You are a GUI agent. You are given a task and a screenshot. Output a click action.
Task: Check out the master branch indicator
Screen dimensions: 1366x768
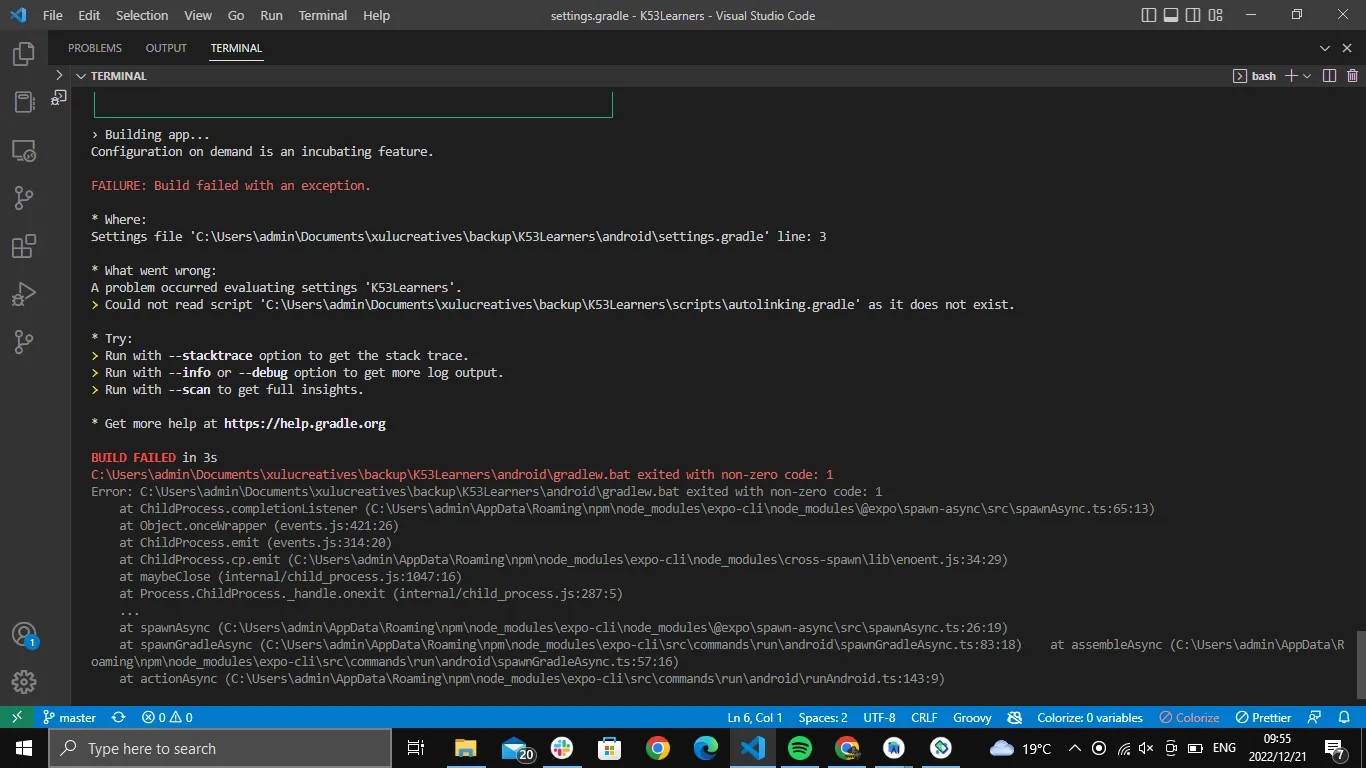(x=69, y=717)
